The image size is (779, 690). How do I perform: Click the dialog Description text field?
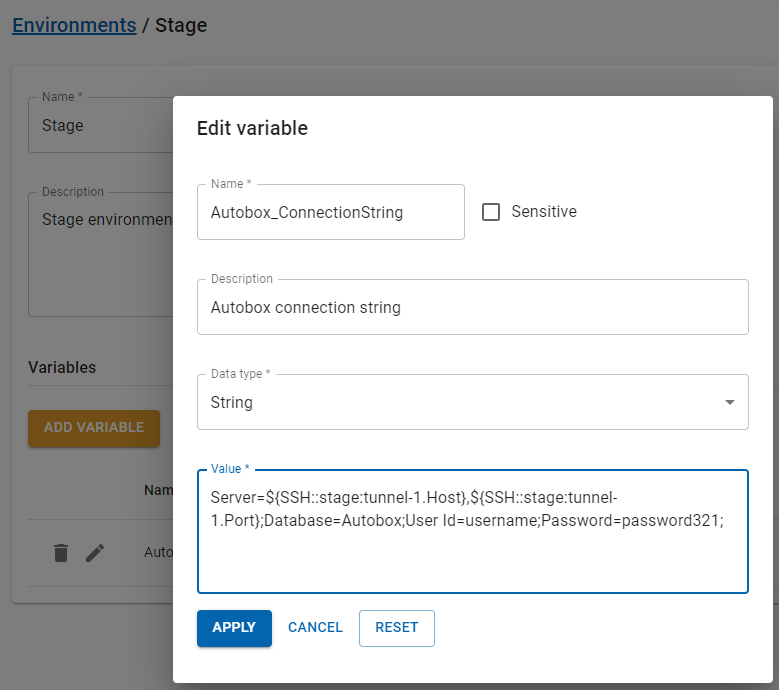[472, 308]
